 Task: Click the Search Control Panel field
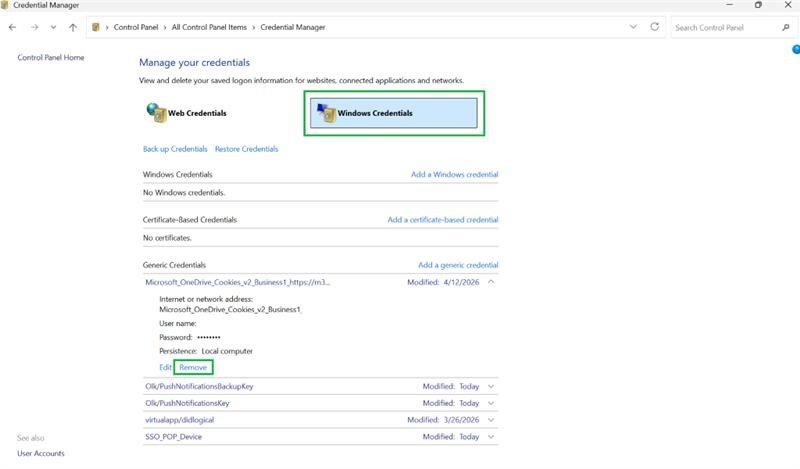pyautogui.click(x=724, y=28)
